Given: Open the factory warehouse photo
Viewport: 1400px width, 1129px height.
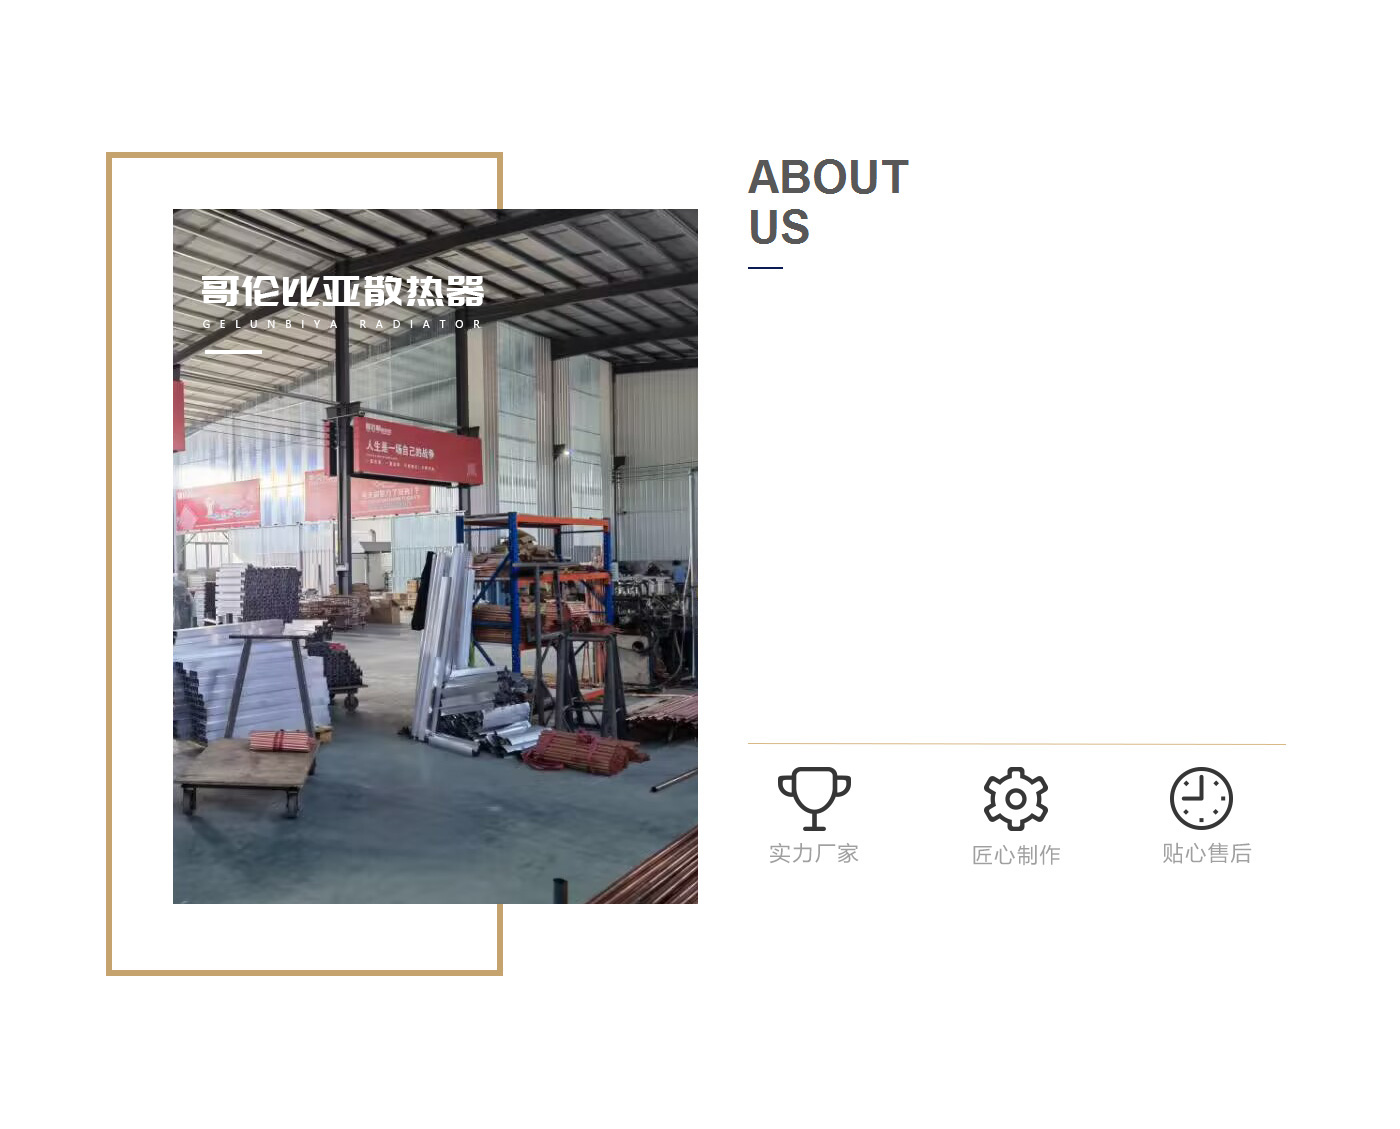Looking at the screenshot, I should pos(435,556).
